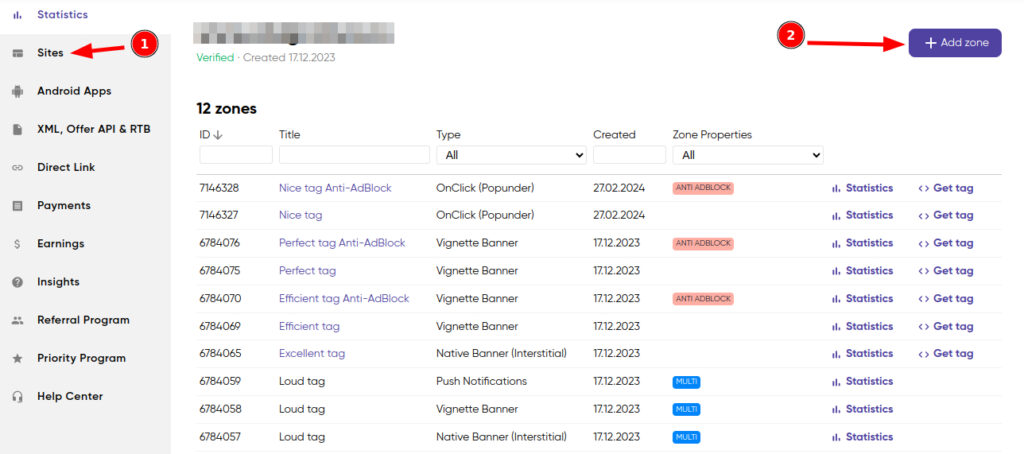The width and height of the screenshot is (1024, 454).
Task: Click the Title filter input field
Action: [354, 155]
